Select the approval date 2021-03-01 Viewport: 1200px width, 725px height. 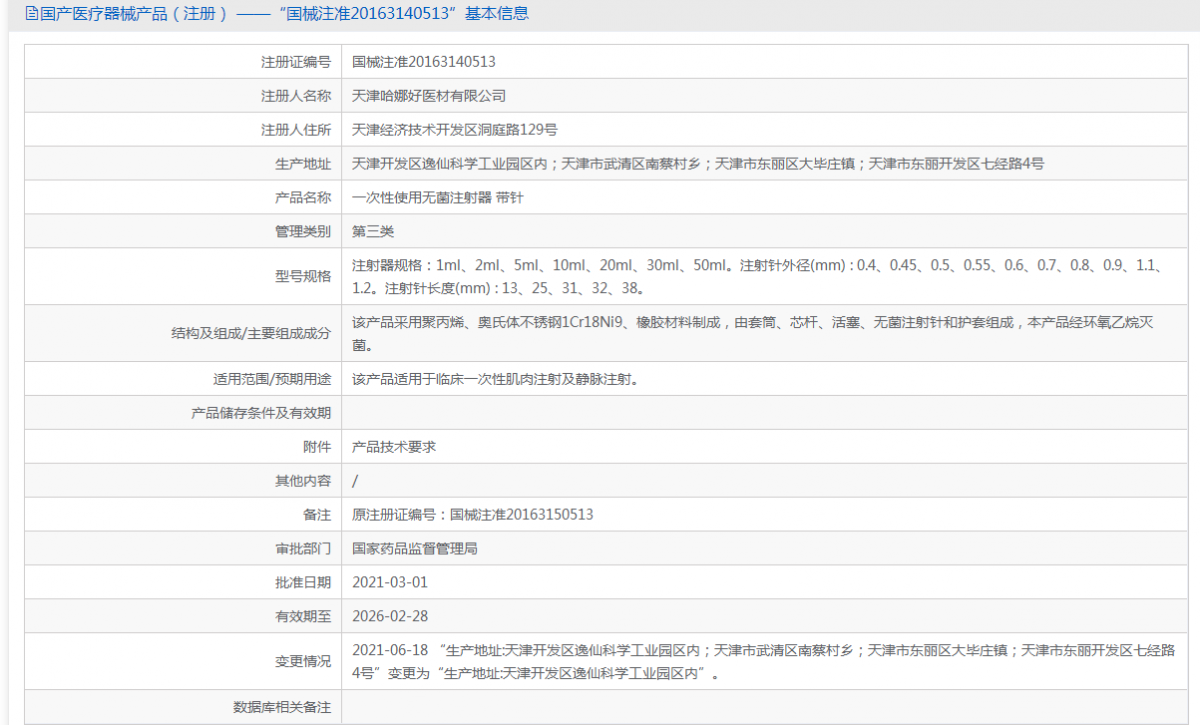pyautogui.click(x=390, y=582)
